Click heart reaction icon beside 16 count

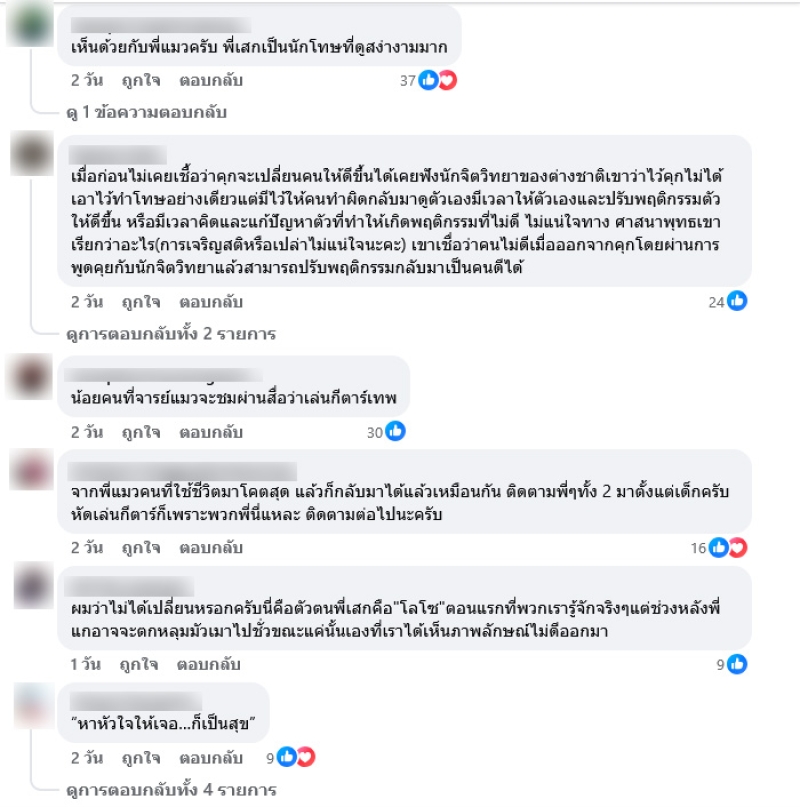point(738,548)
